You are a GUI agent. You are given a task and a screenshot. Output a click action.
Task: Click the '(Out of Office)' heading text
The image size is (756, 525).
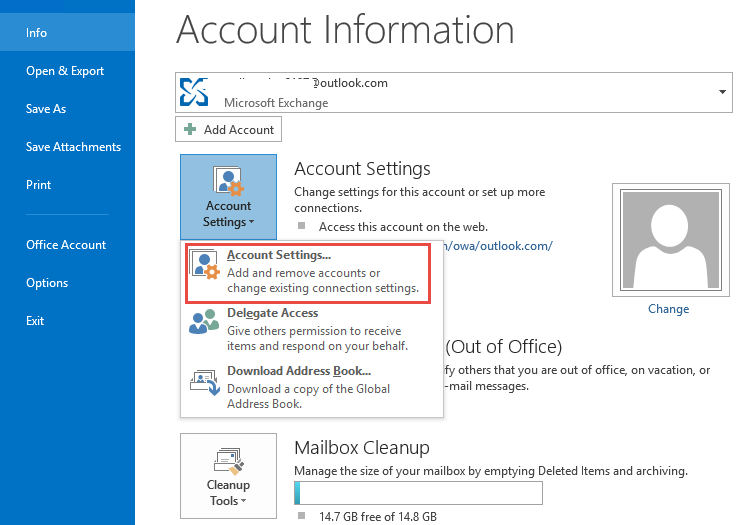(504, 347)
